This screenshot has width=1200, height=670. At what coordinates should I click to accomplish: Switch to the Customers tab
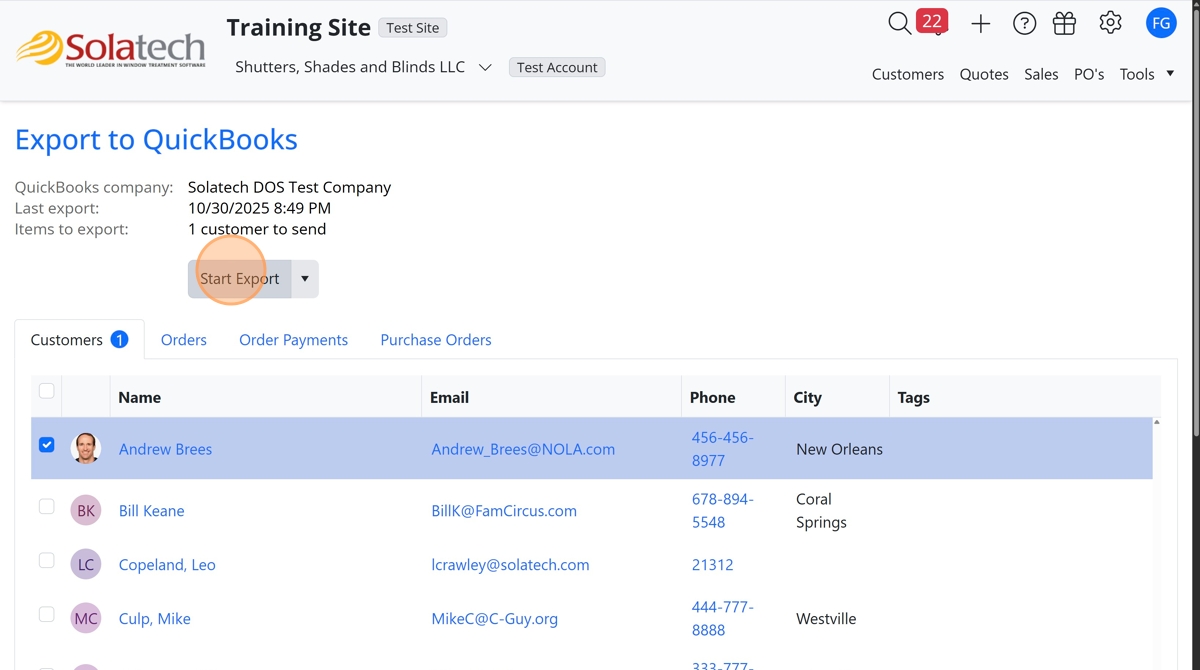click(x=79, y=340)
